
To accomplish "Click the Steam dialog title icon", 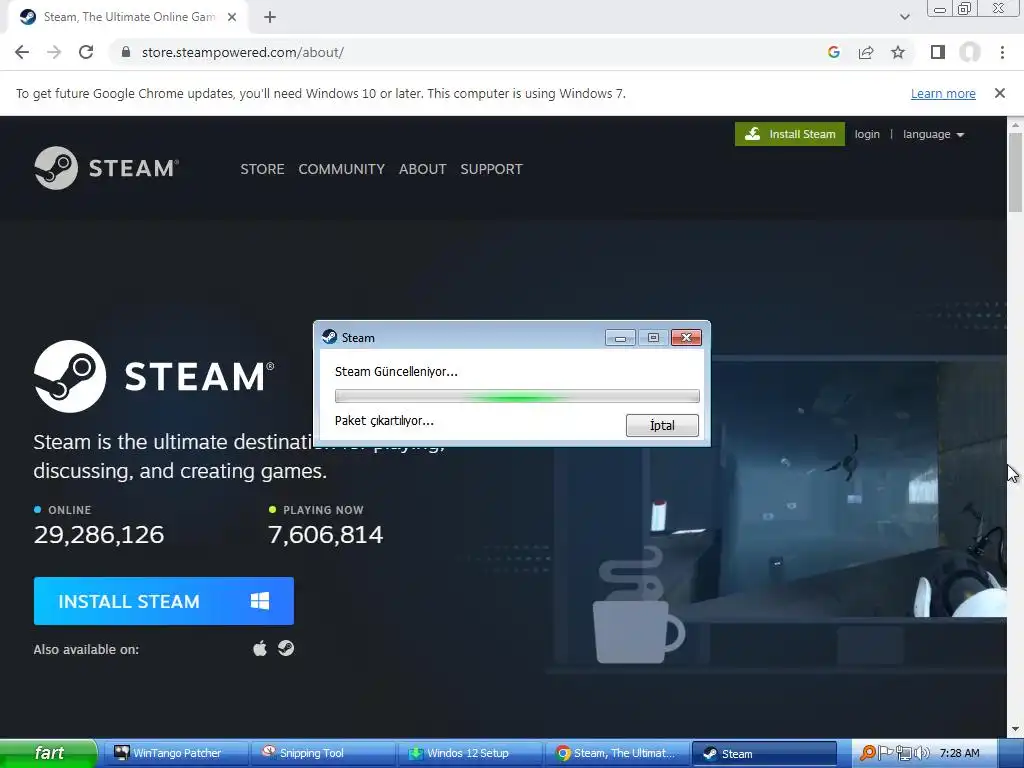I will (330, 337).
